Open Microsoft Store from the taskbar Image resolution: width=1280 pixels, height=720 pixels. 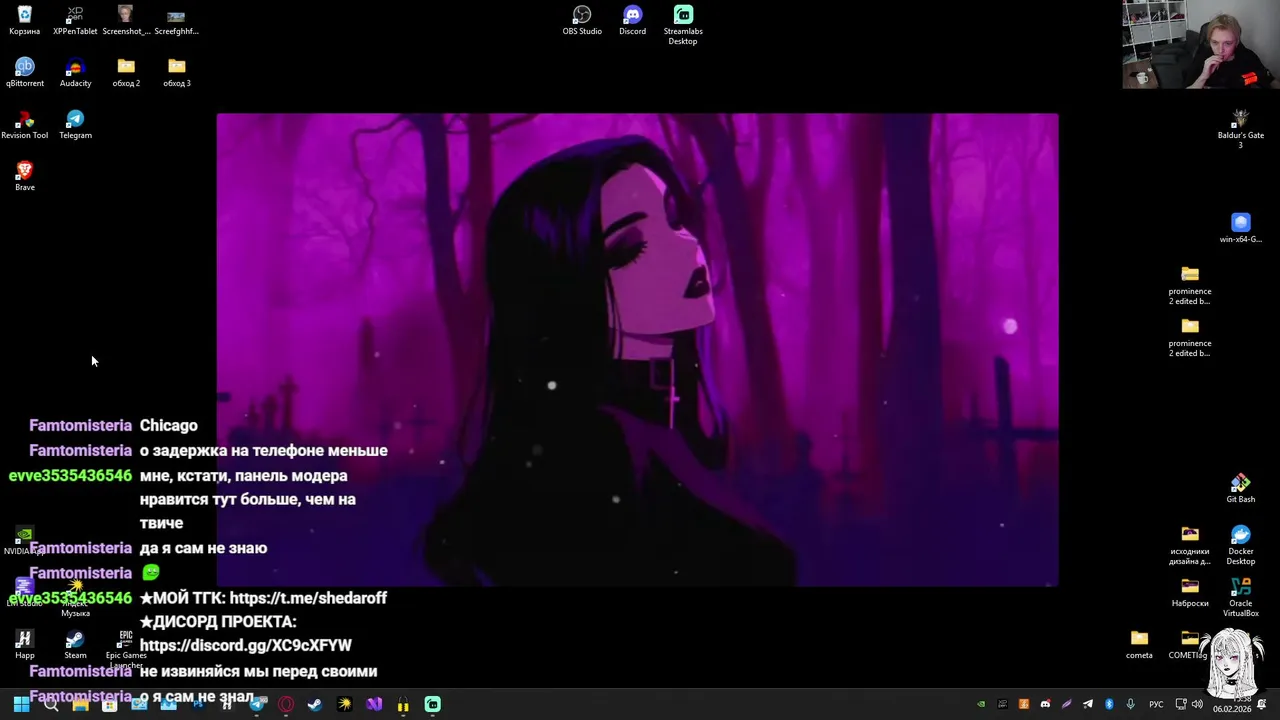[x=109, y=704]
